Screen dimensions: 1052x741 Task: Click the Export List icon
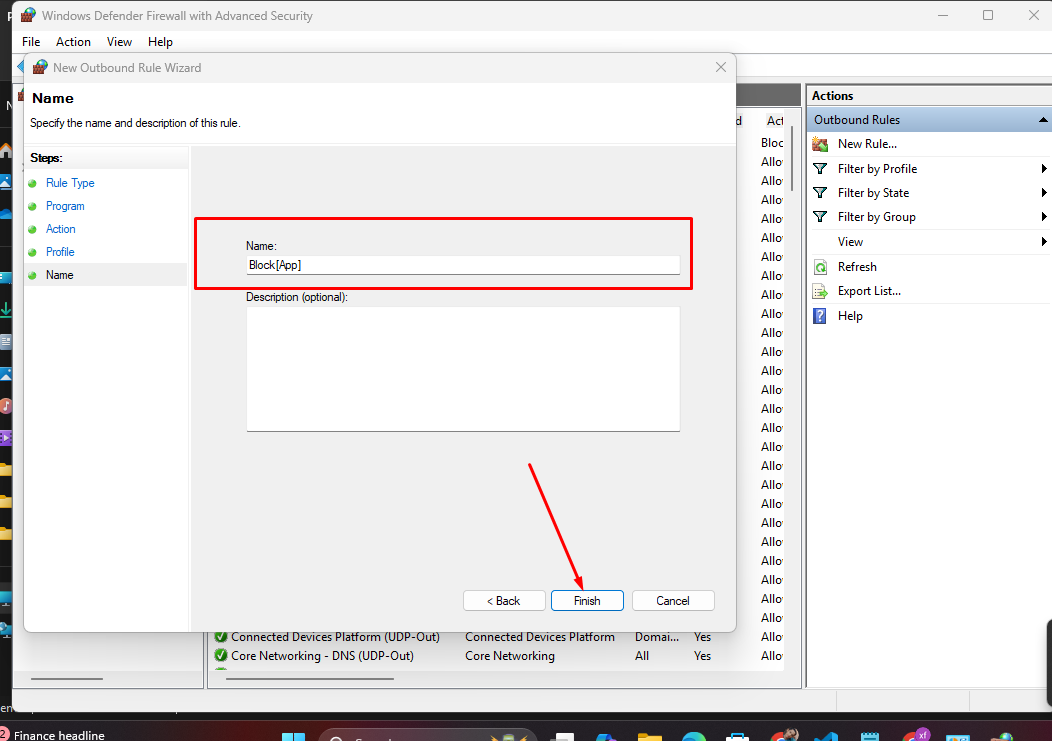[x=820, y=291]
